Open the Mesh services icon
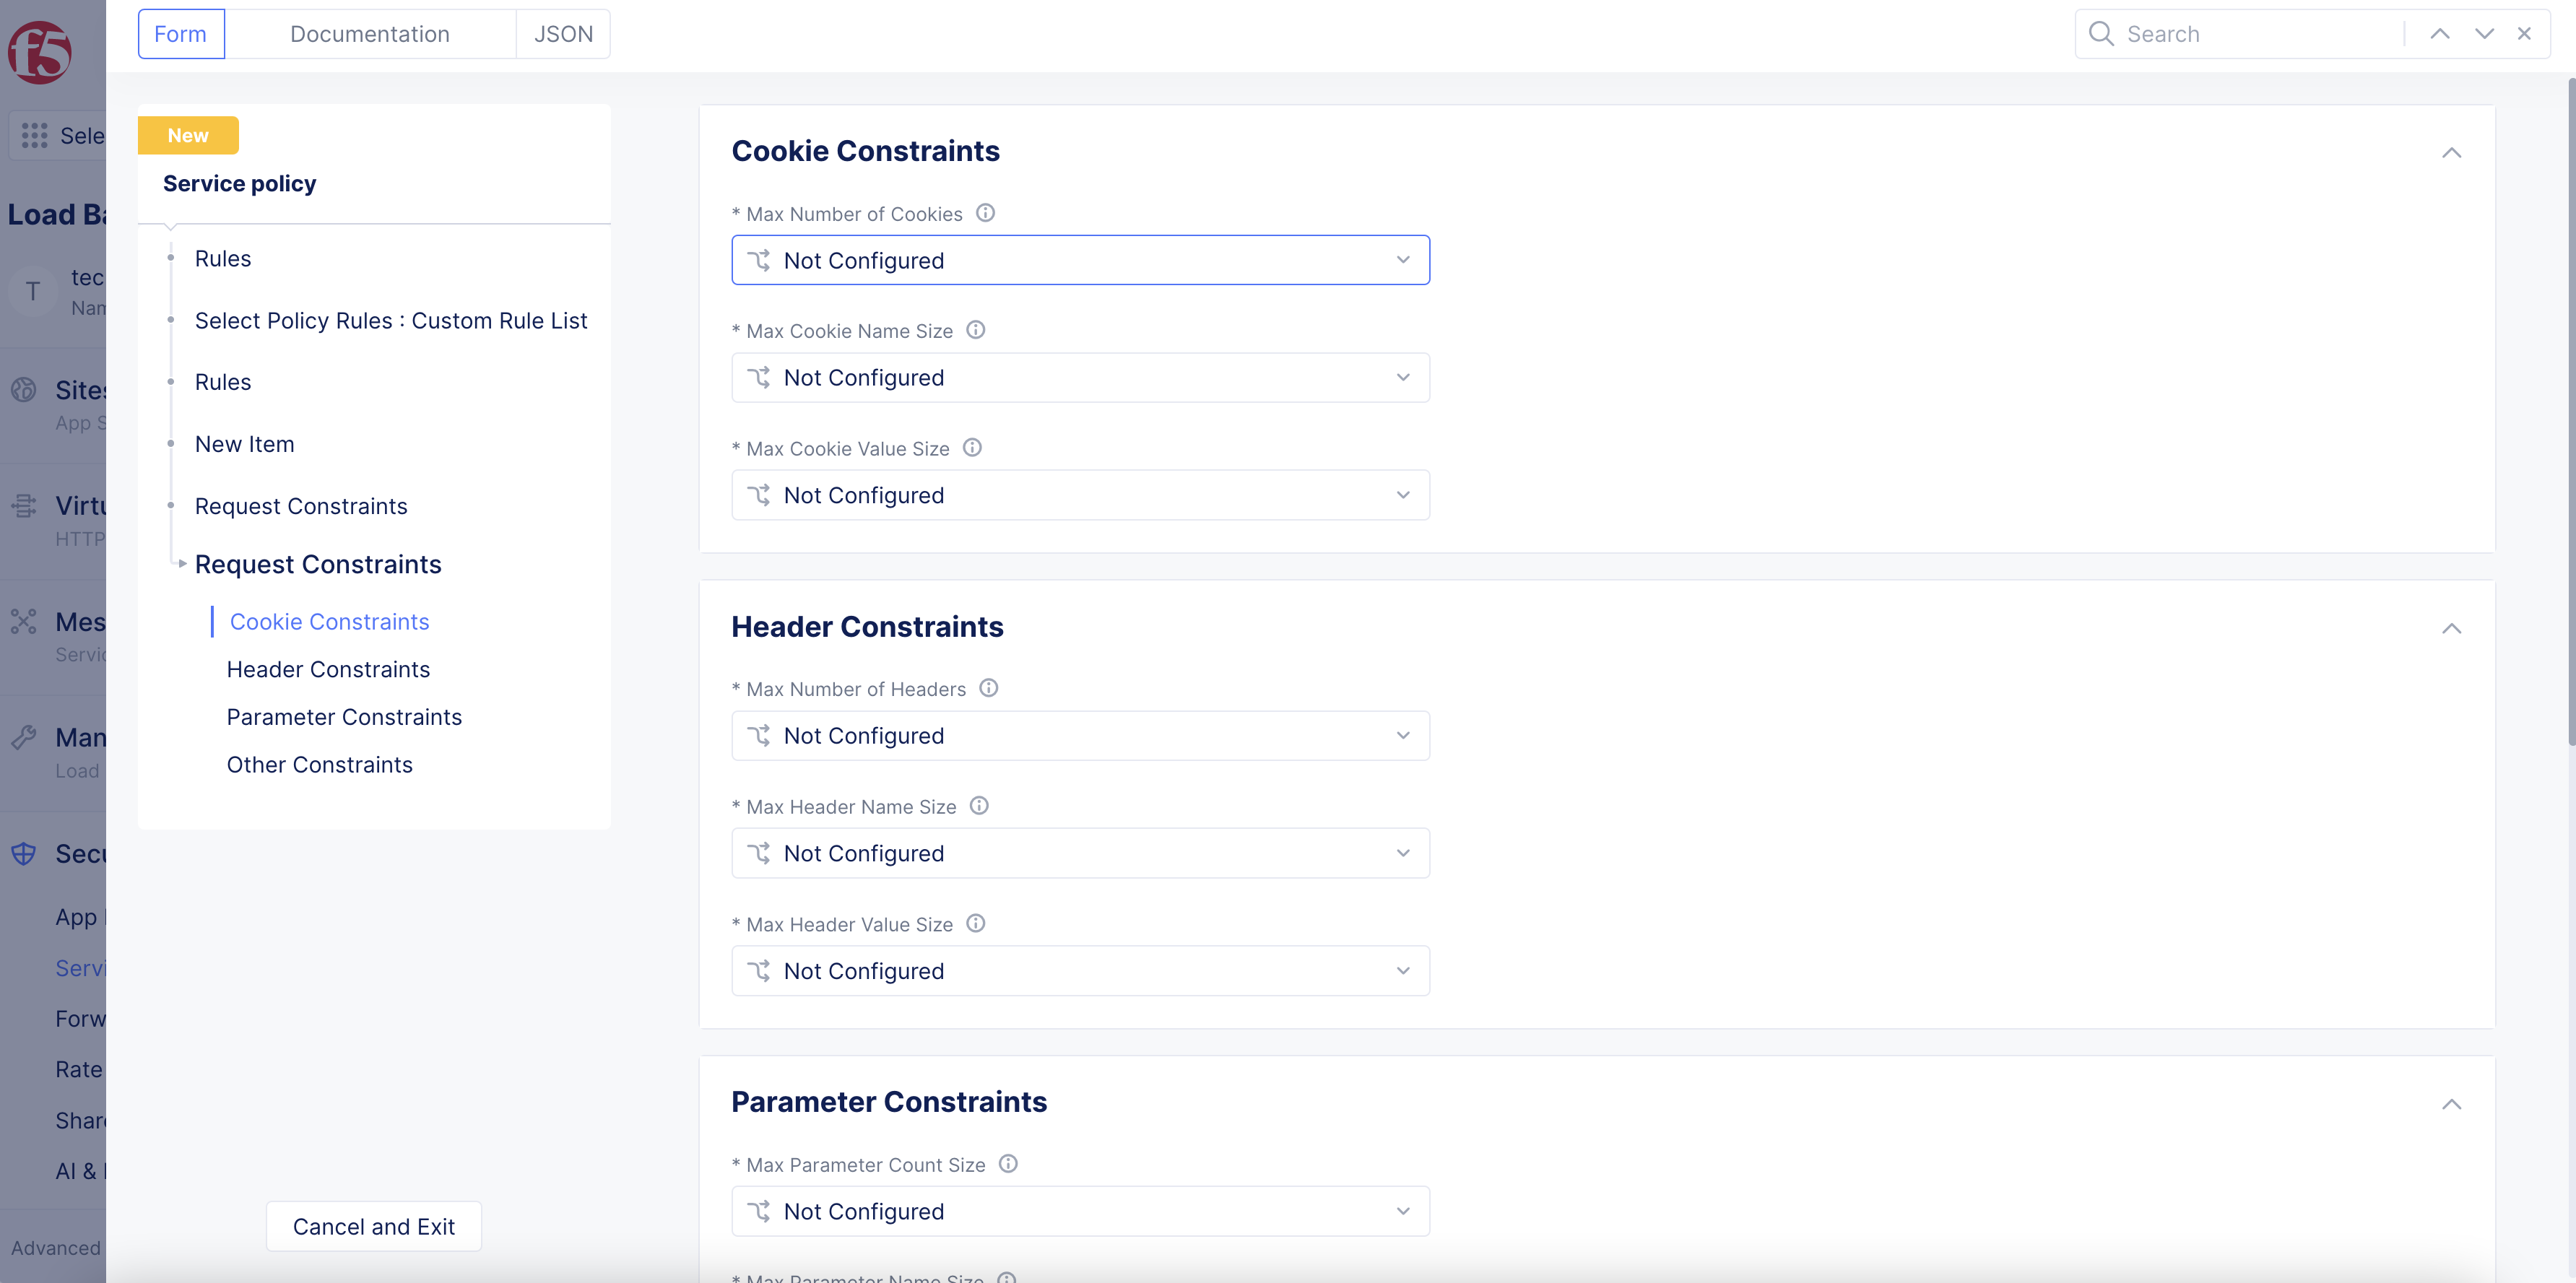The image size is (2576, 1283). pyautogui.click(x=23, y=621)
